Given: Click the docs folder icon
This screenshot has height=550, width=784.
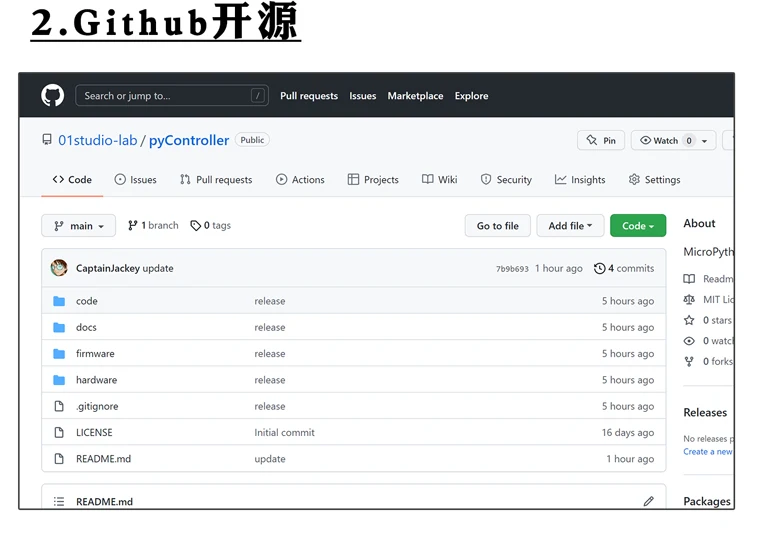Looking at the screenshot, I should pyautogui.click(x=59, y=328).
